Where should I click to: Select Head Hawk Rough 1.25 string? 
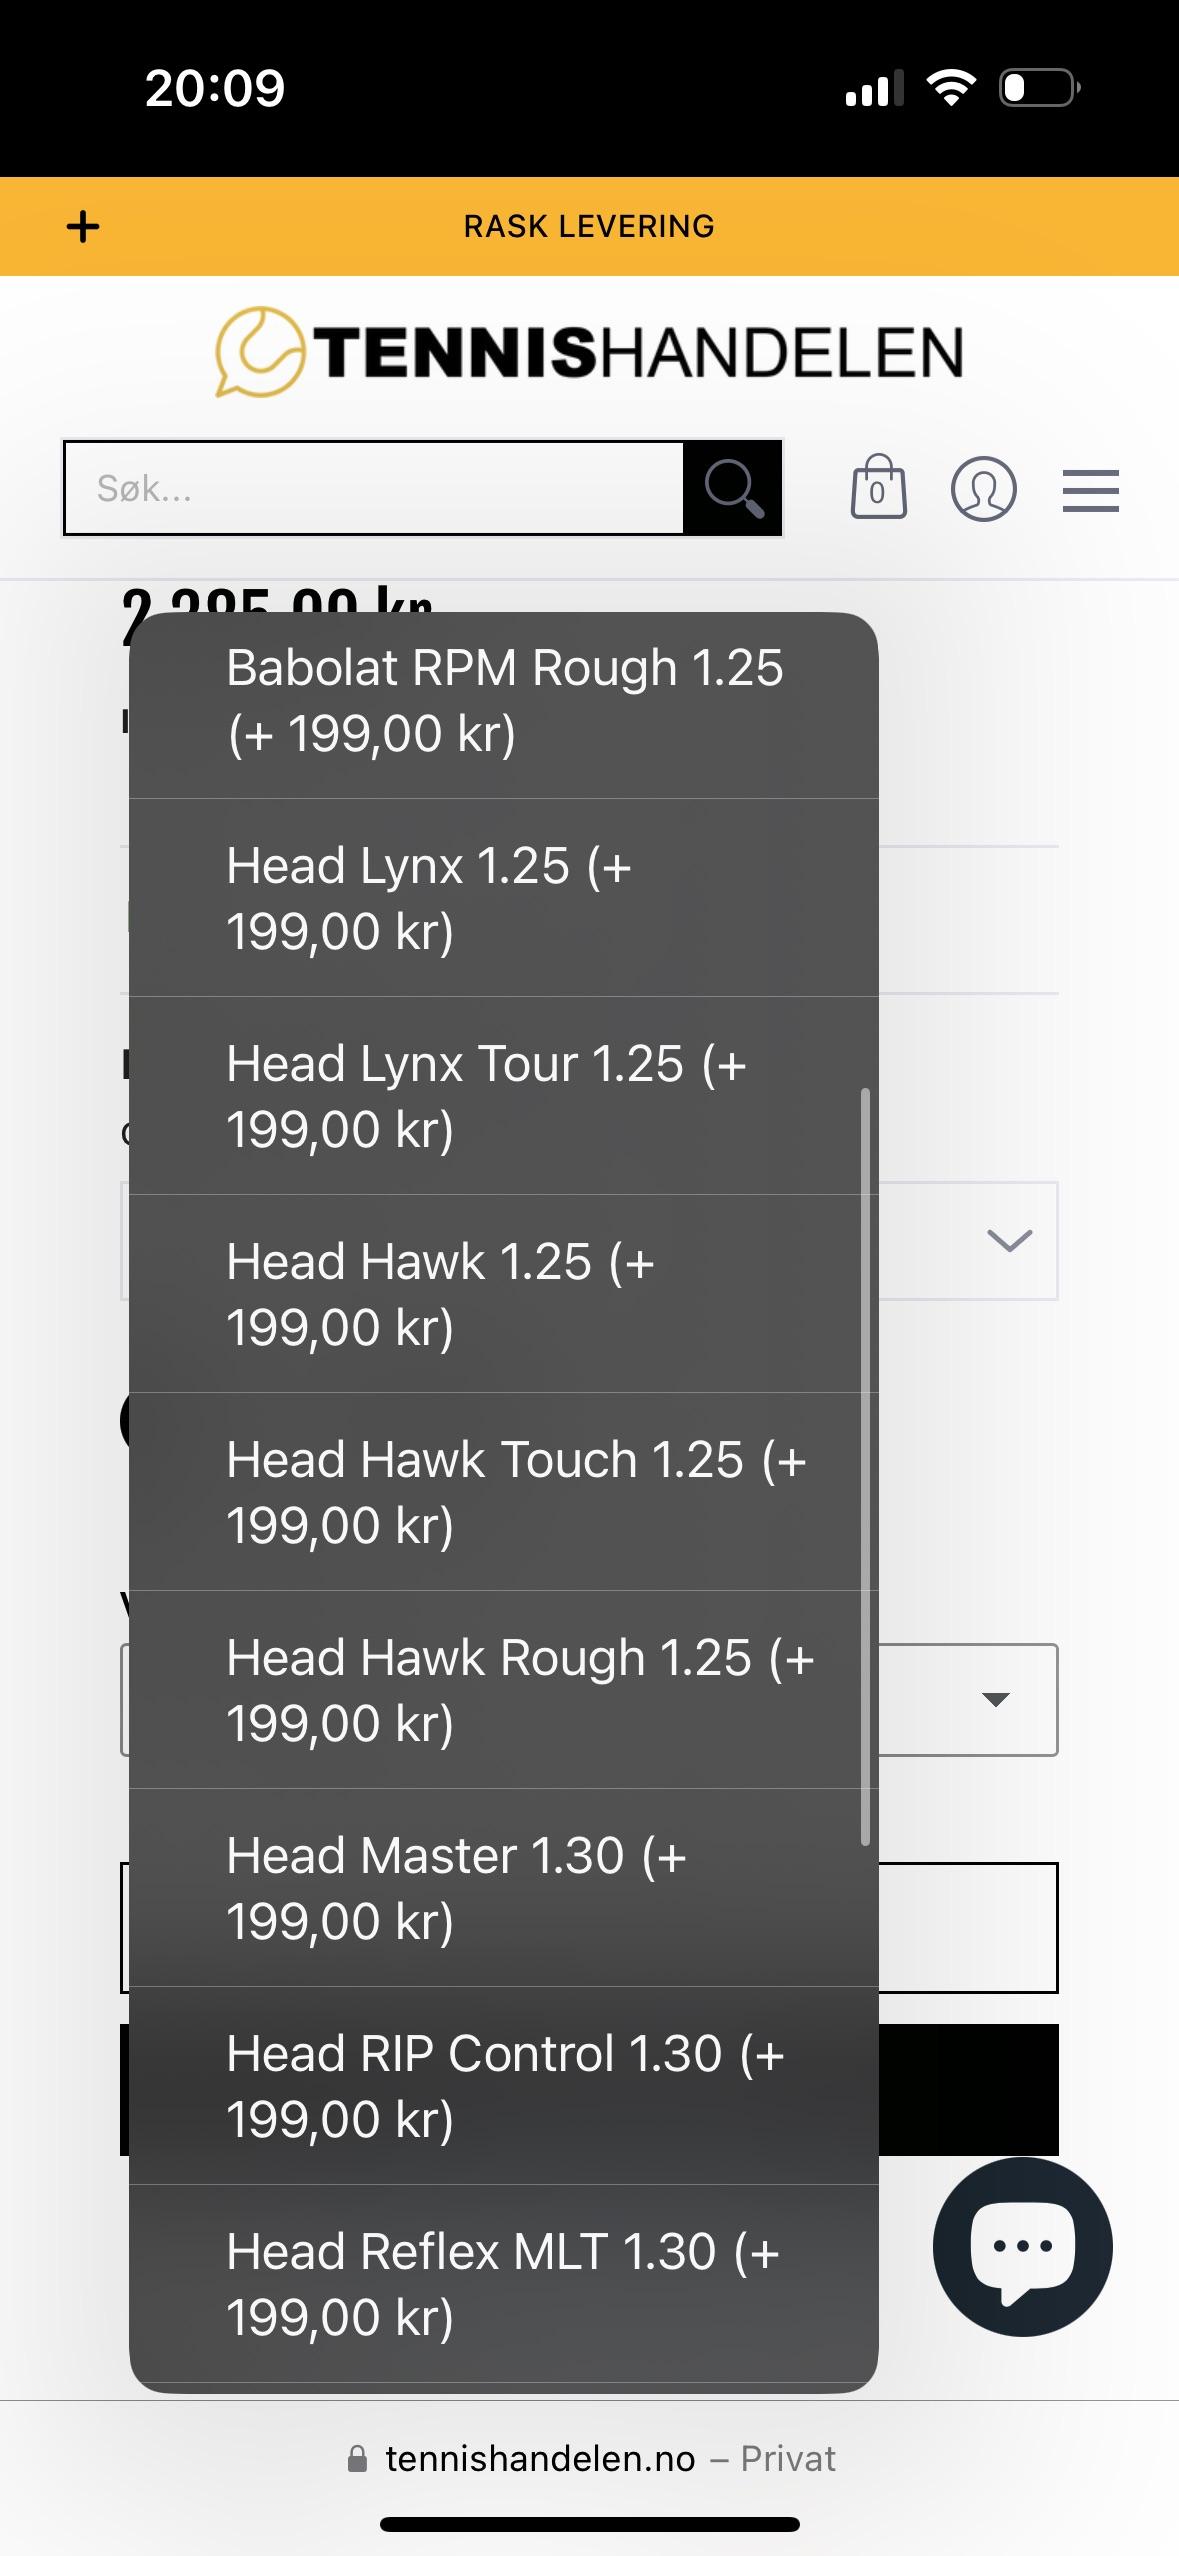[504, 1690]
